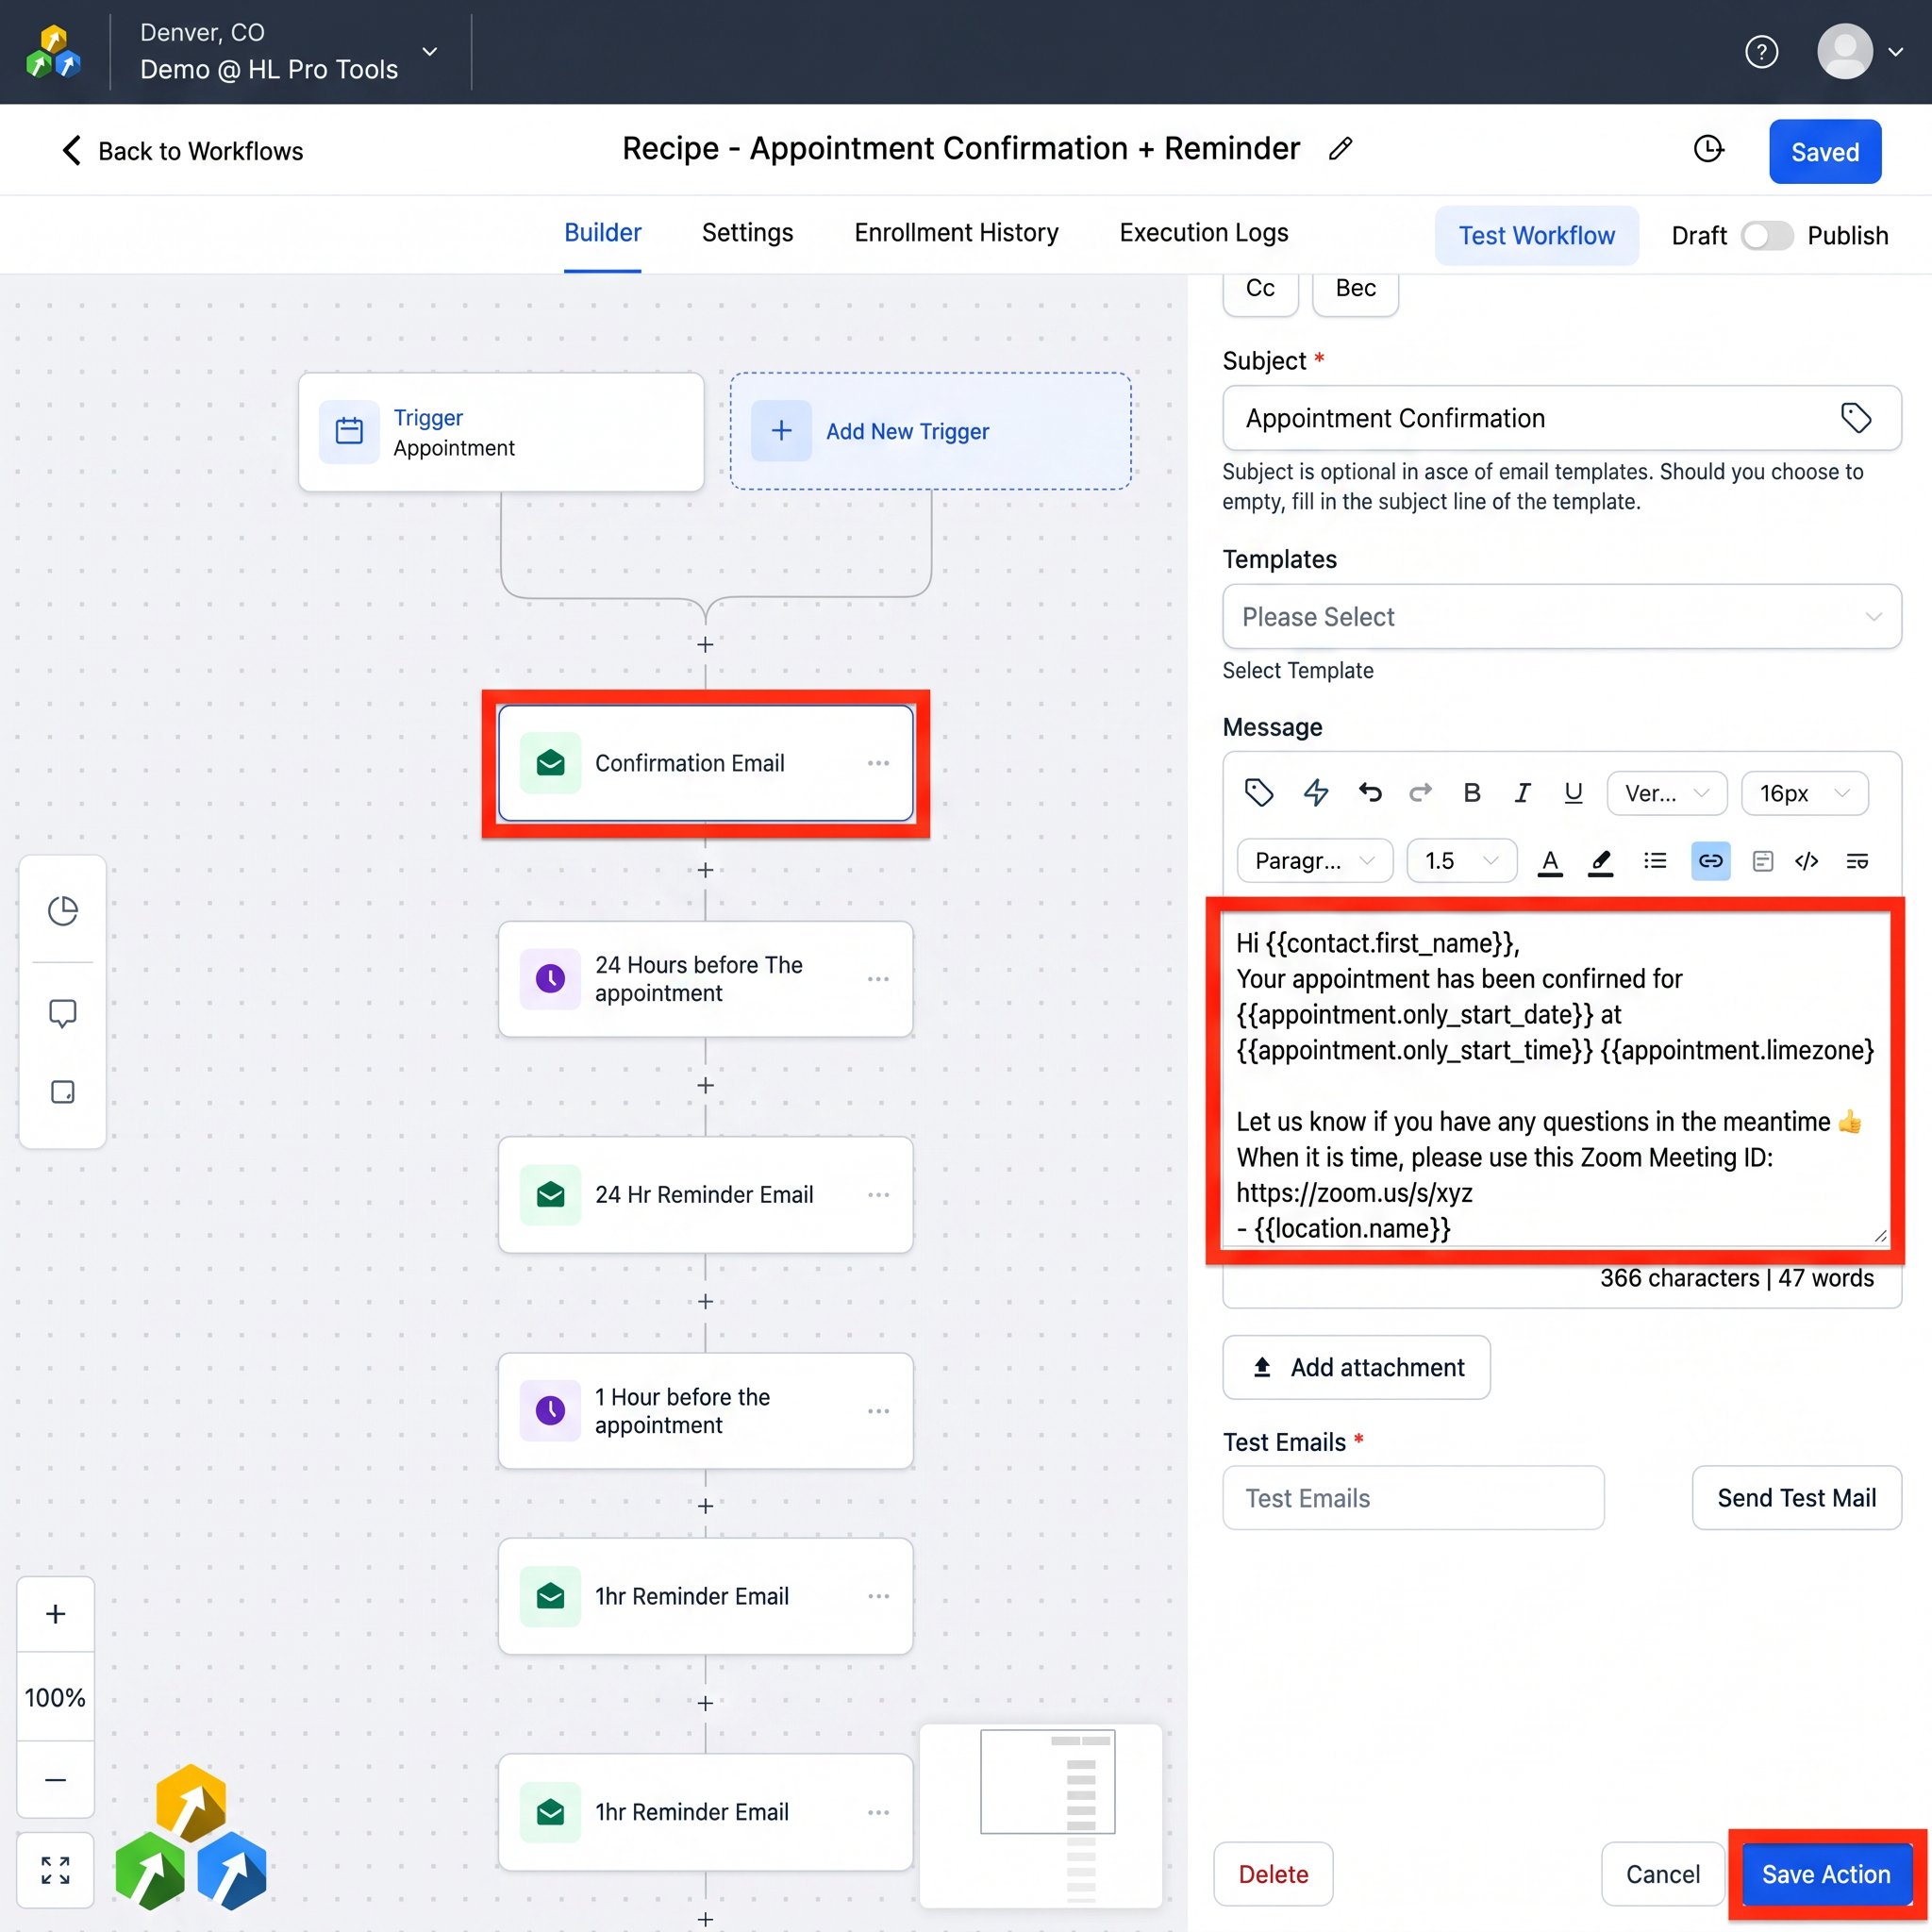Click the custom values tag icon in Subject field
This screenshot has width=1932, height=1932.
click(x=1856, y=418)
